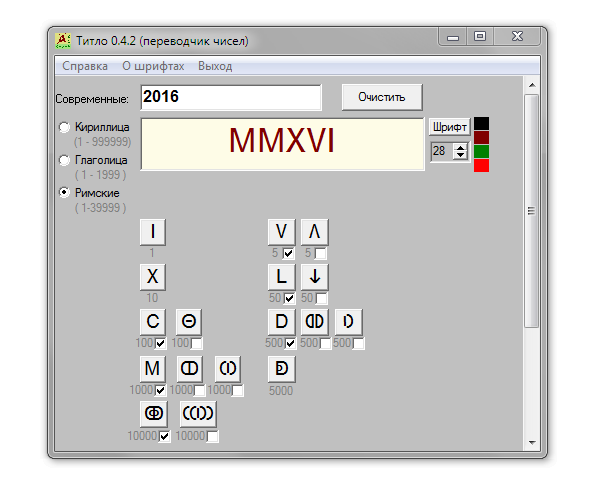The width and height of the screenshot is (600, 486).
Task: Check the ((I)) variant 10000 checkbox
Action: pos(213,436)
